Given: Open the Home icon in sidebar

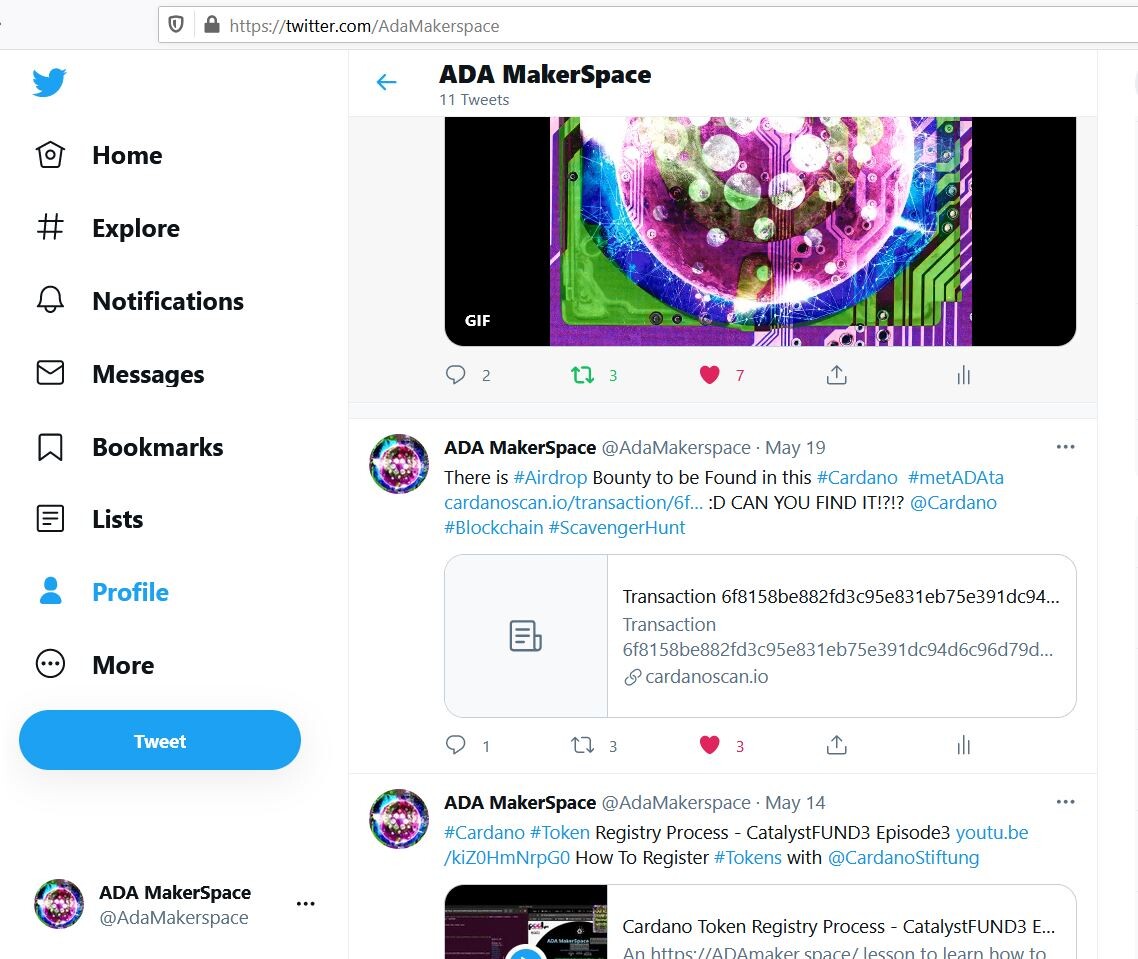Looking at the screenshot, I should pos(50,155).
